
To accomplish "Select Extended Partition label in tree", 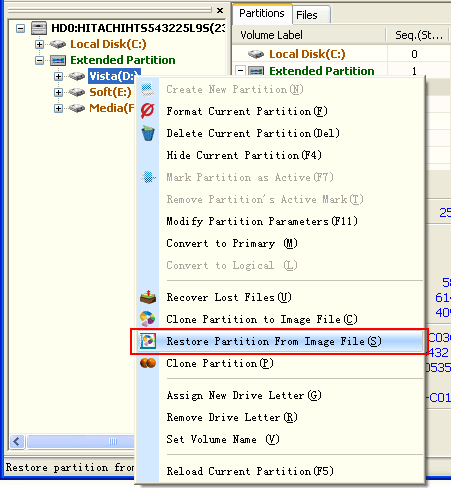I will 123,60.
